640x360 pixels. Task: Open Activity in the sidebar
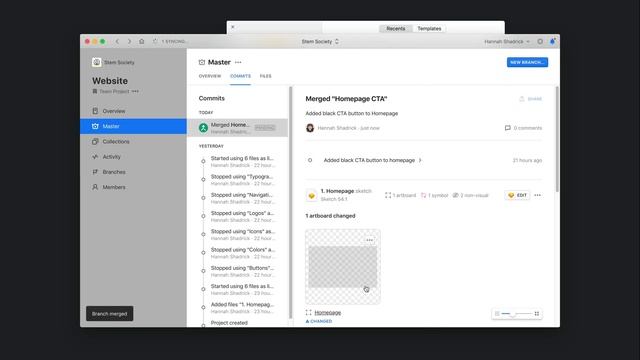[x=133, y=157]
